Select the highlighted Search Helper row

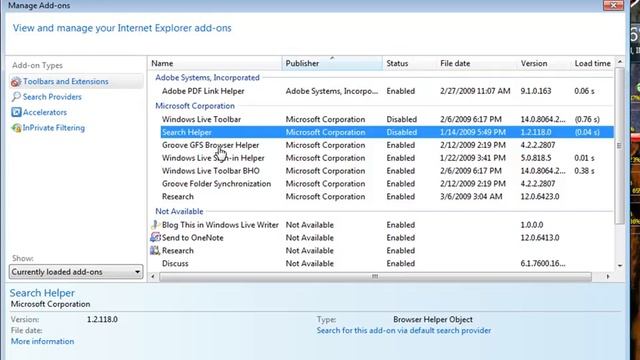pos(387,132)
